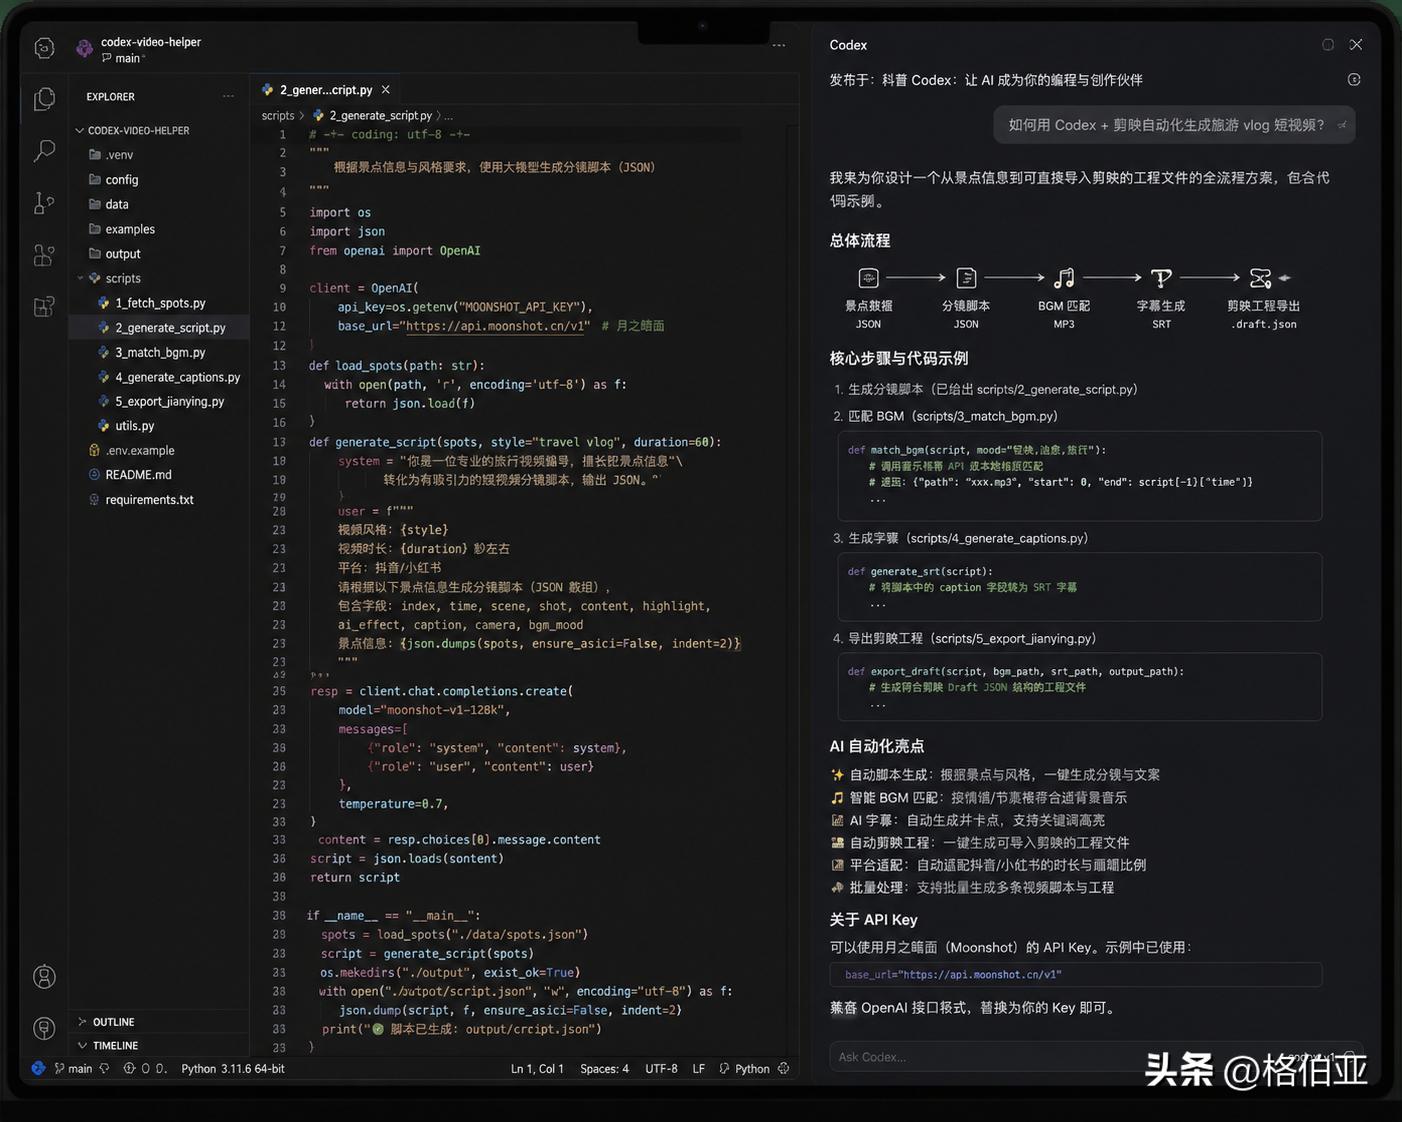The width and height of the screenshot is (1402, 1122).
Task: Open 1_fetch_spots.py in the explorer
Action: click(158, 303)
